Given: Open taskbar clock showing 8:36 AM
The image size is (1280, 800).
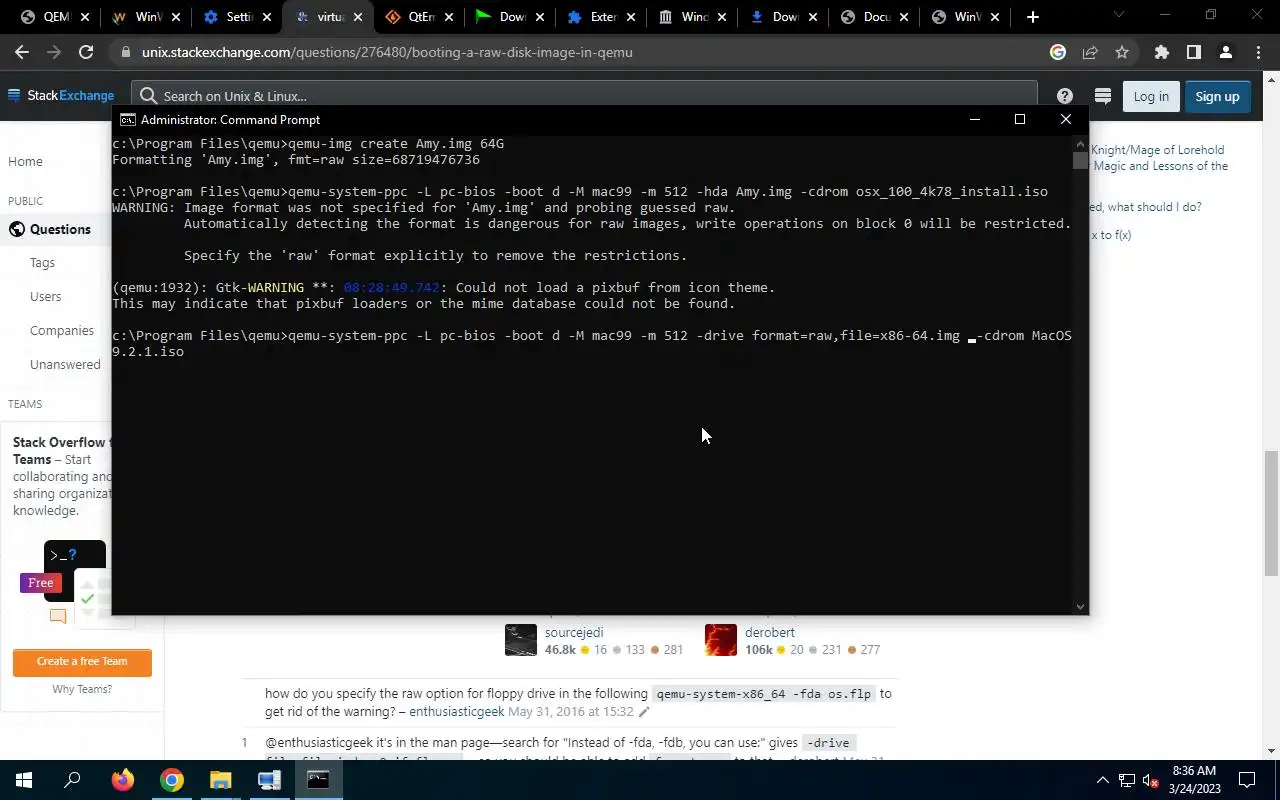Looking at the screenshot, I should point(1194,780).
